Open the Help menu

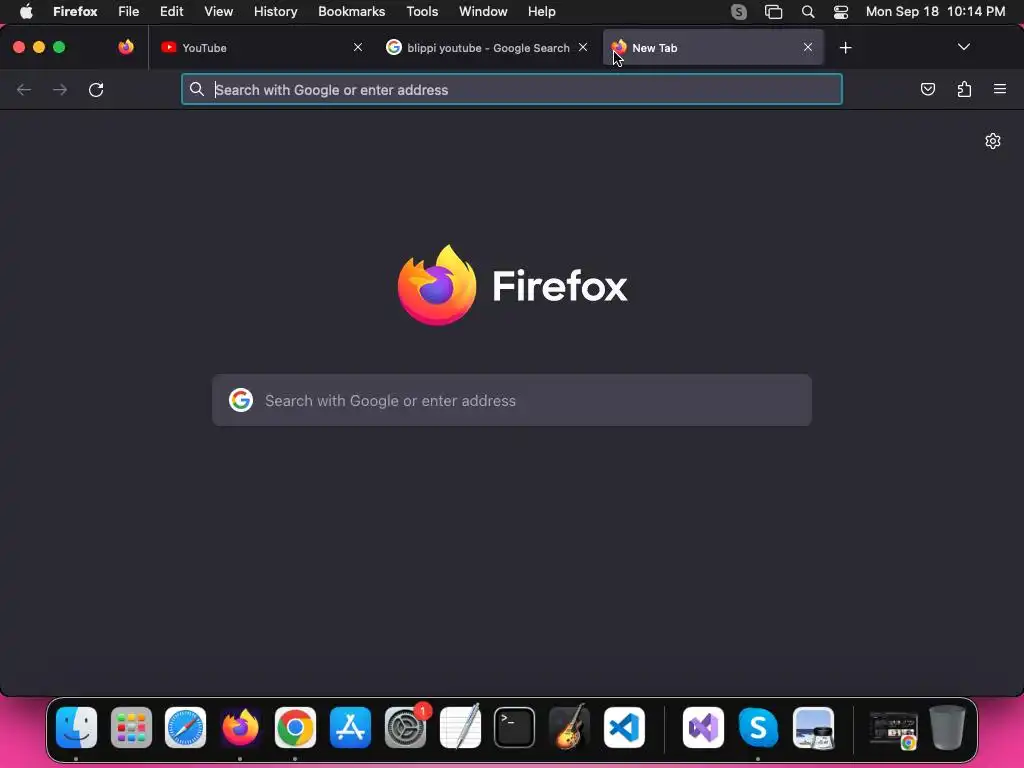tap(542, 12)
